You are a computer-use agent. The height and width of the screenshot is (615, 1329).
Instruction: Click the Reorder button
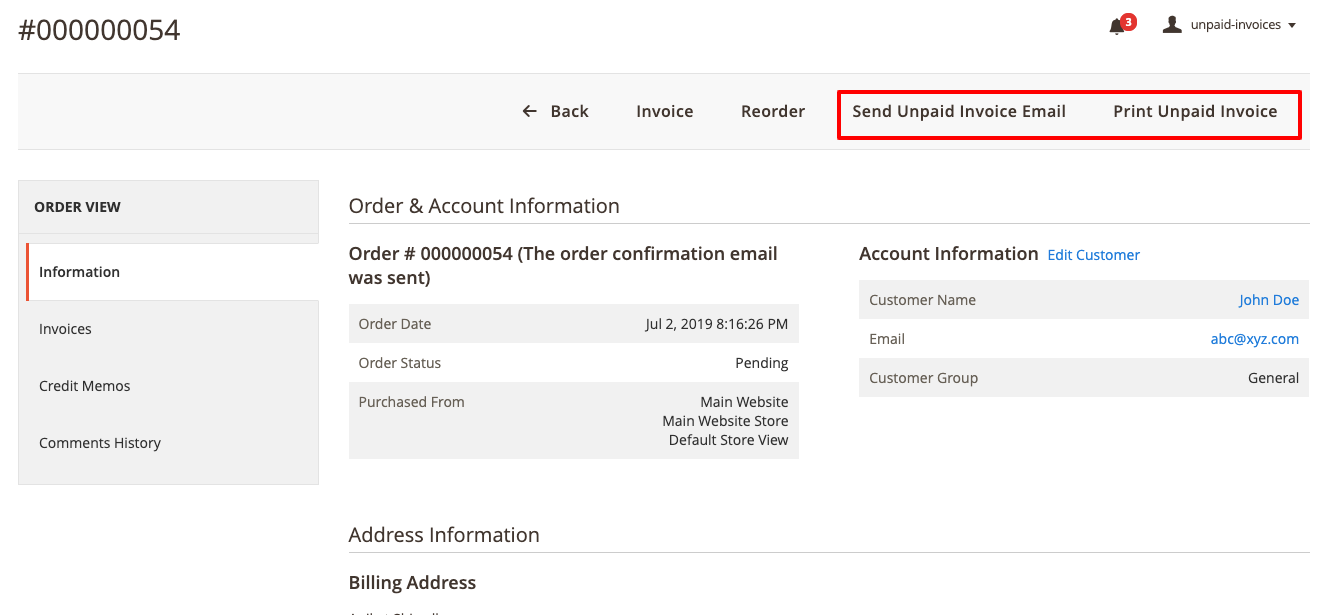tap(772, 111)
